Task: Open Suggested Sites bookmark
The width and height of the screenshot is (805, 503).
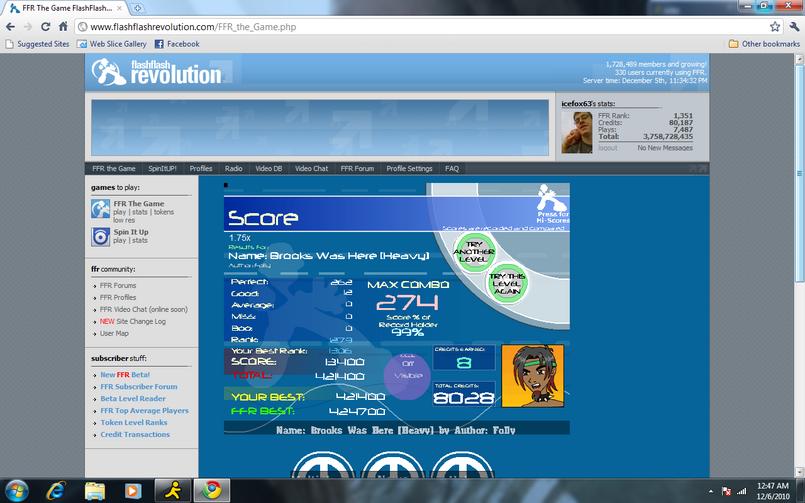Action: (x=37, y=44)
